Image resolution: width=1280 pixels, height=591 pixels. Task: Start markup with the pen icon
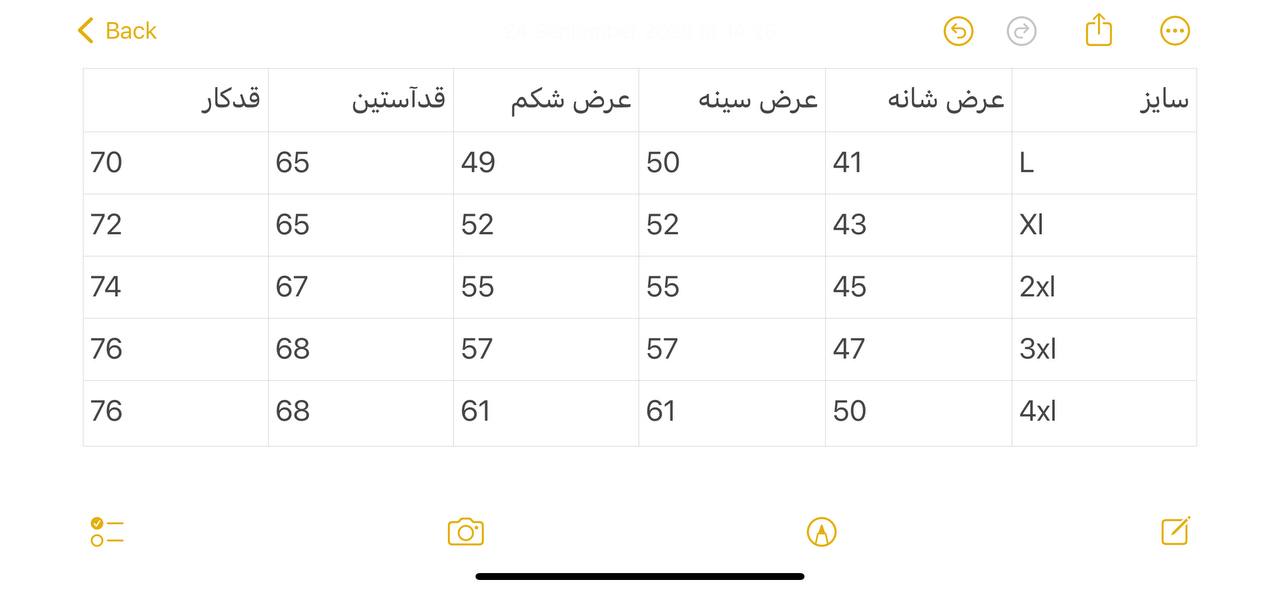point(821,531)
